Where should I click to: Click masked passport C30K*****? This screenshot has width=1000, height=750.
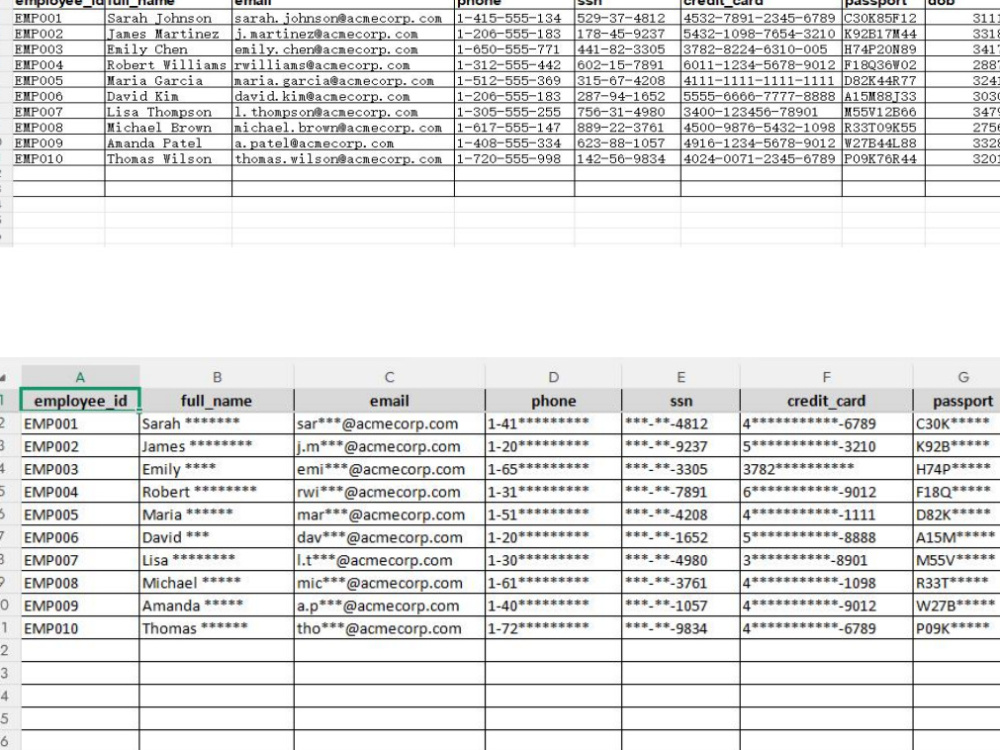point(957,423)
